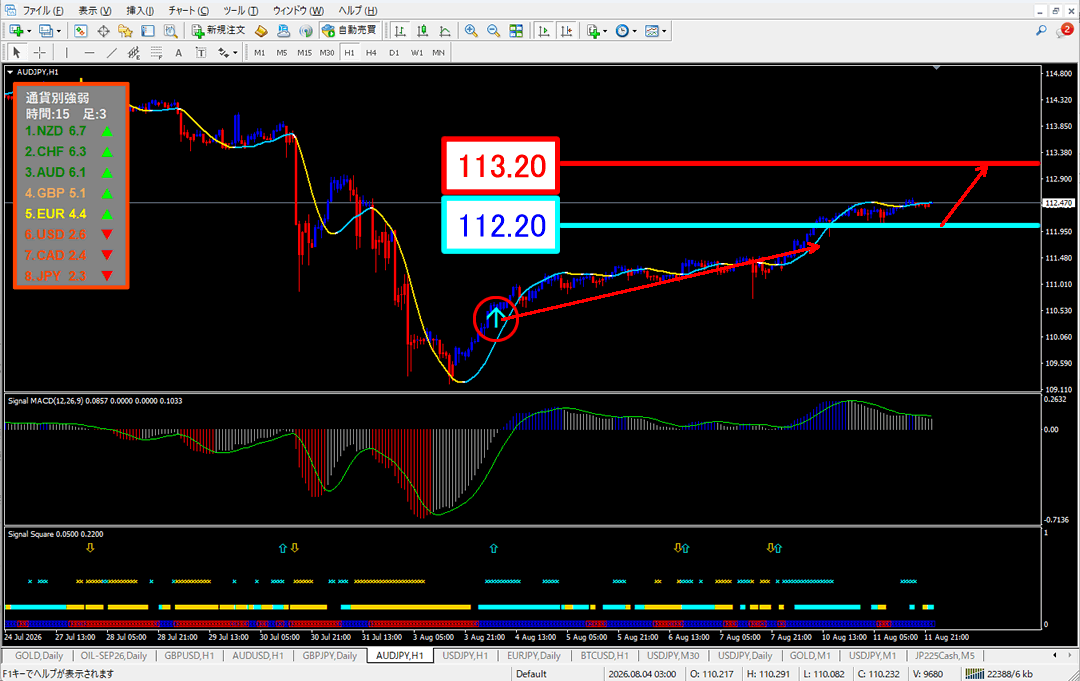Choose the Fibonacci retracement tool
This screenshot has height=681, width=1080.
click(156, 52)
